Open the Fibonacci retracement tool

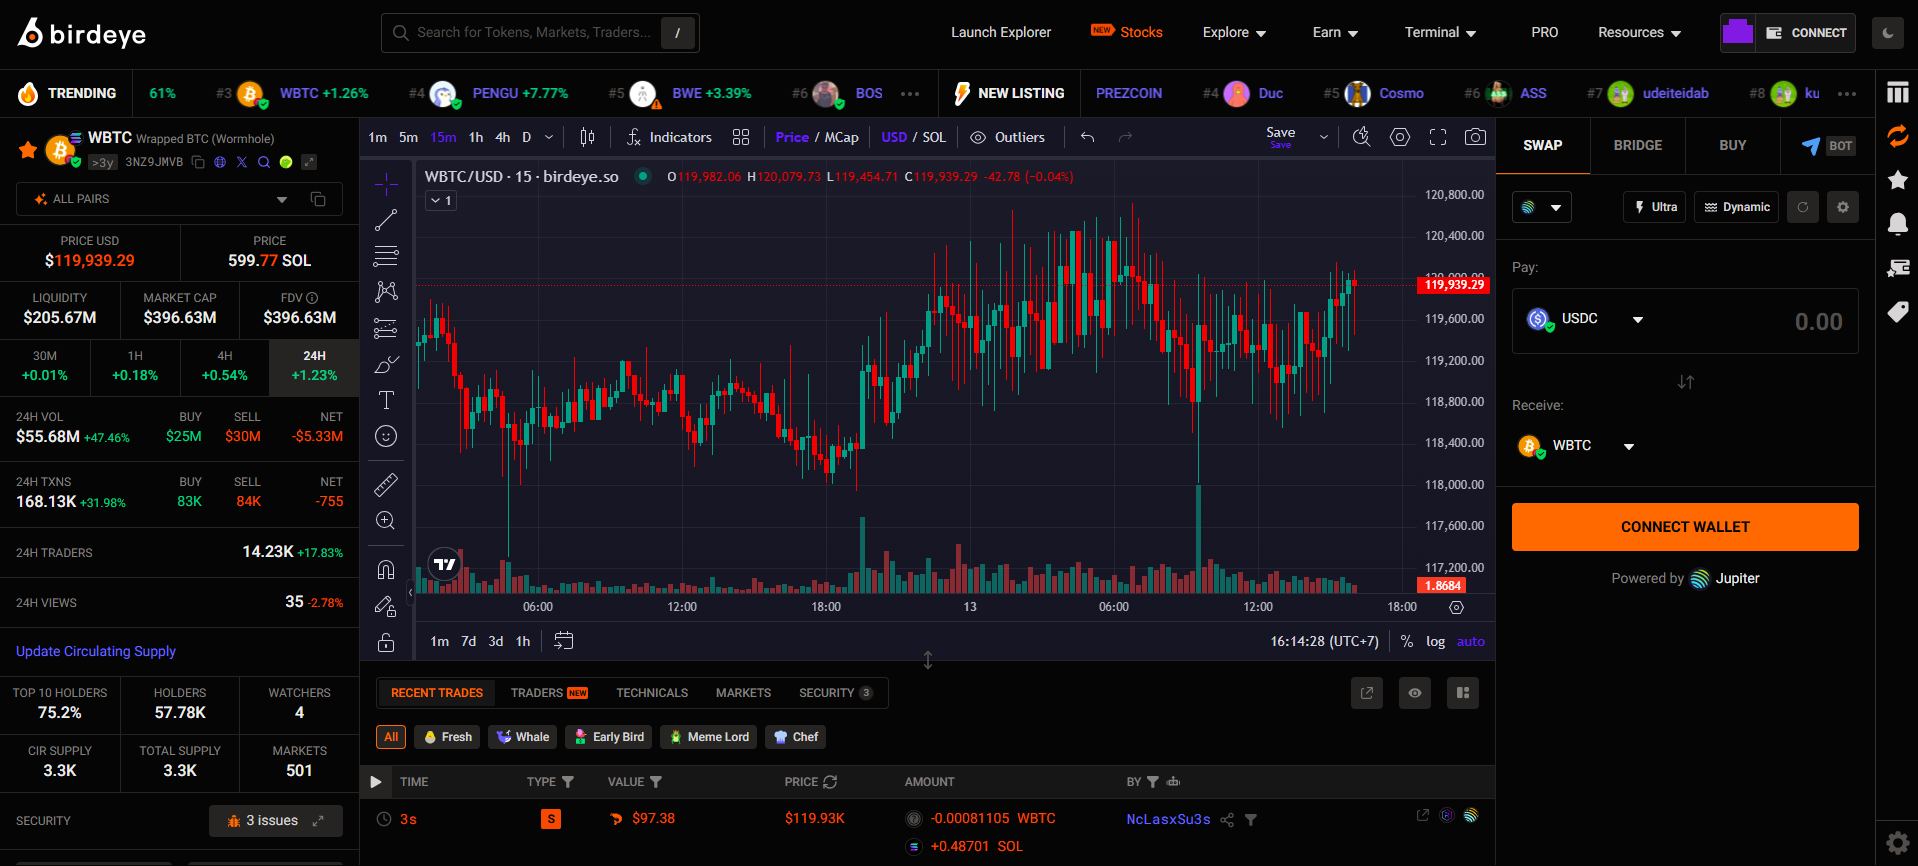[x=386, y=256]
